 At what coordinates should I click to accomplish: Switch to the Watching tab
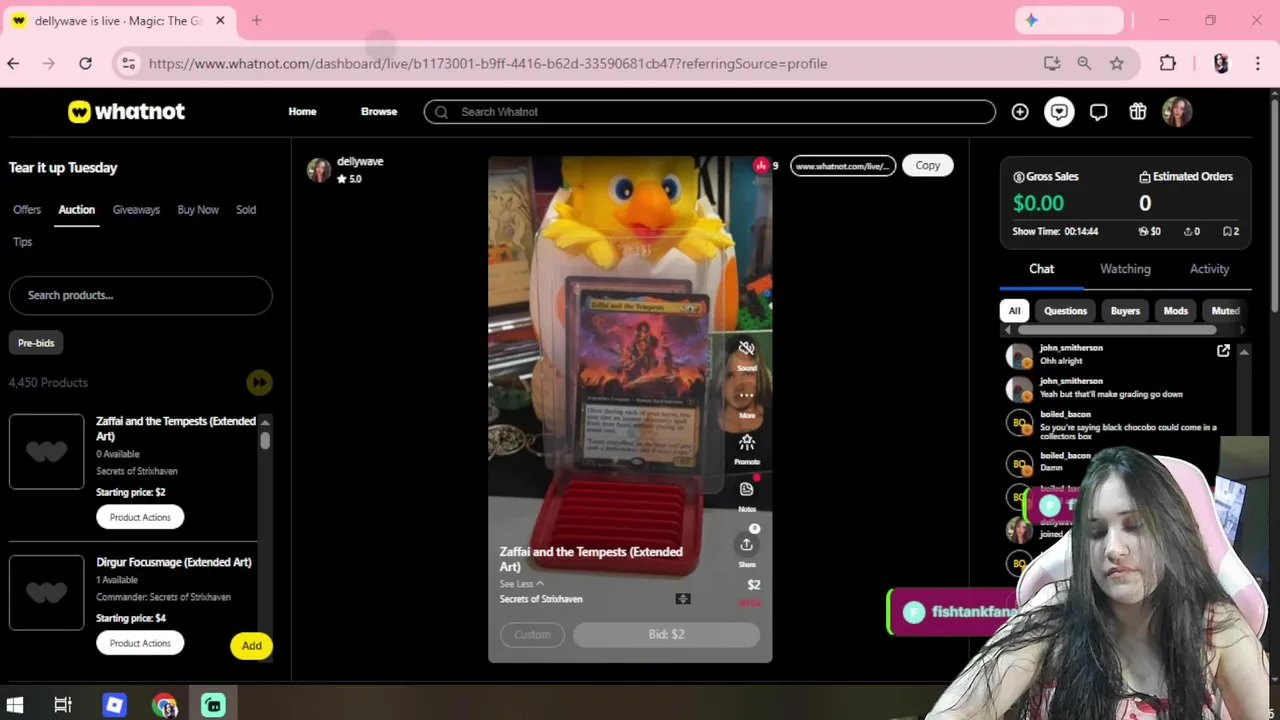click(1125, 269)
